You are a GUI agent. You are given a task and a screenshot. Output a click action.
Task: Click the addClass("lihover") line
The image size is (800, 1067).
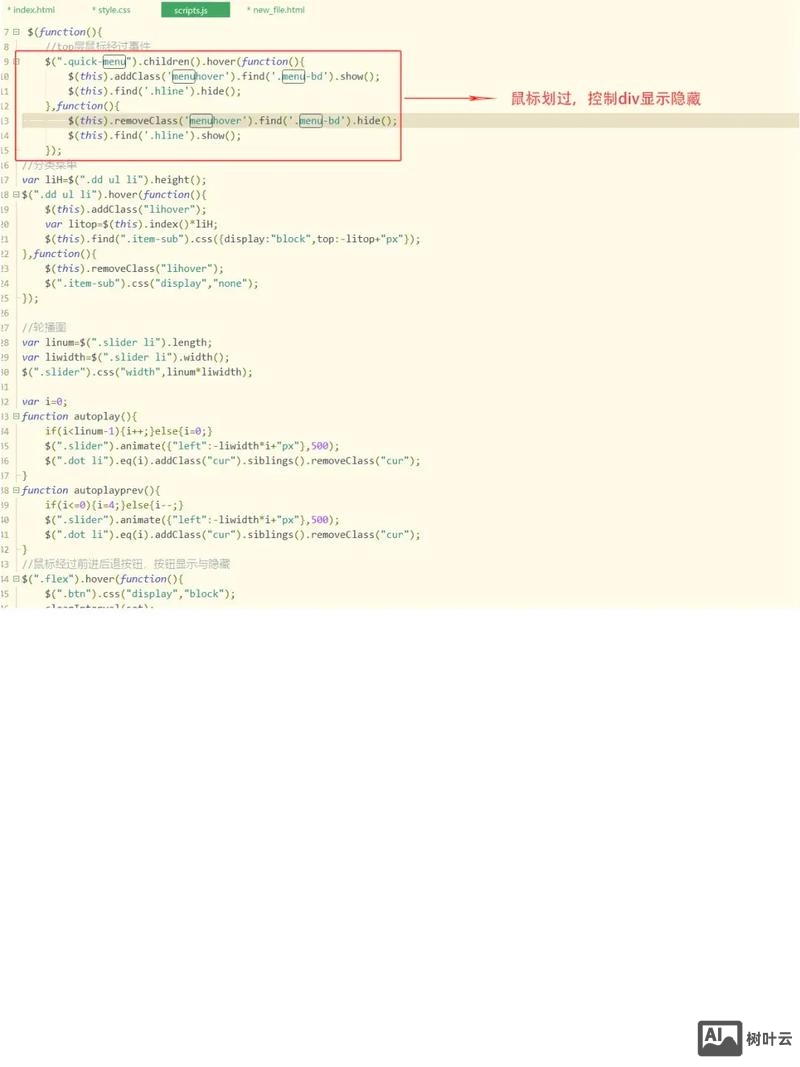(x=126, y=210)
